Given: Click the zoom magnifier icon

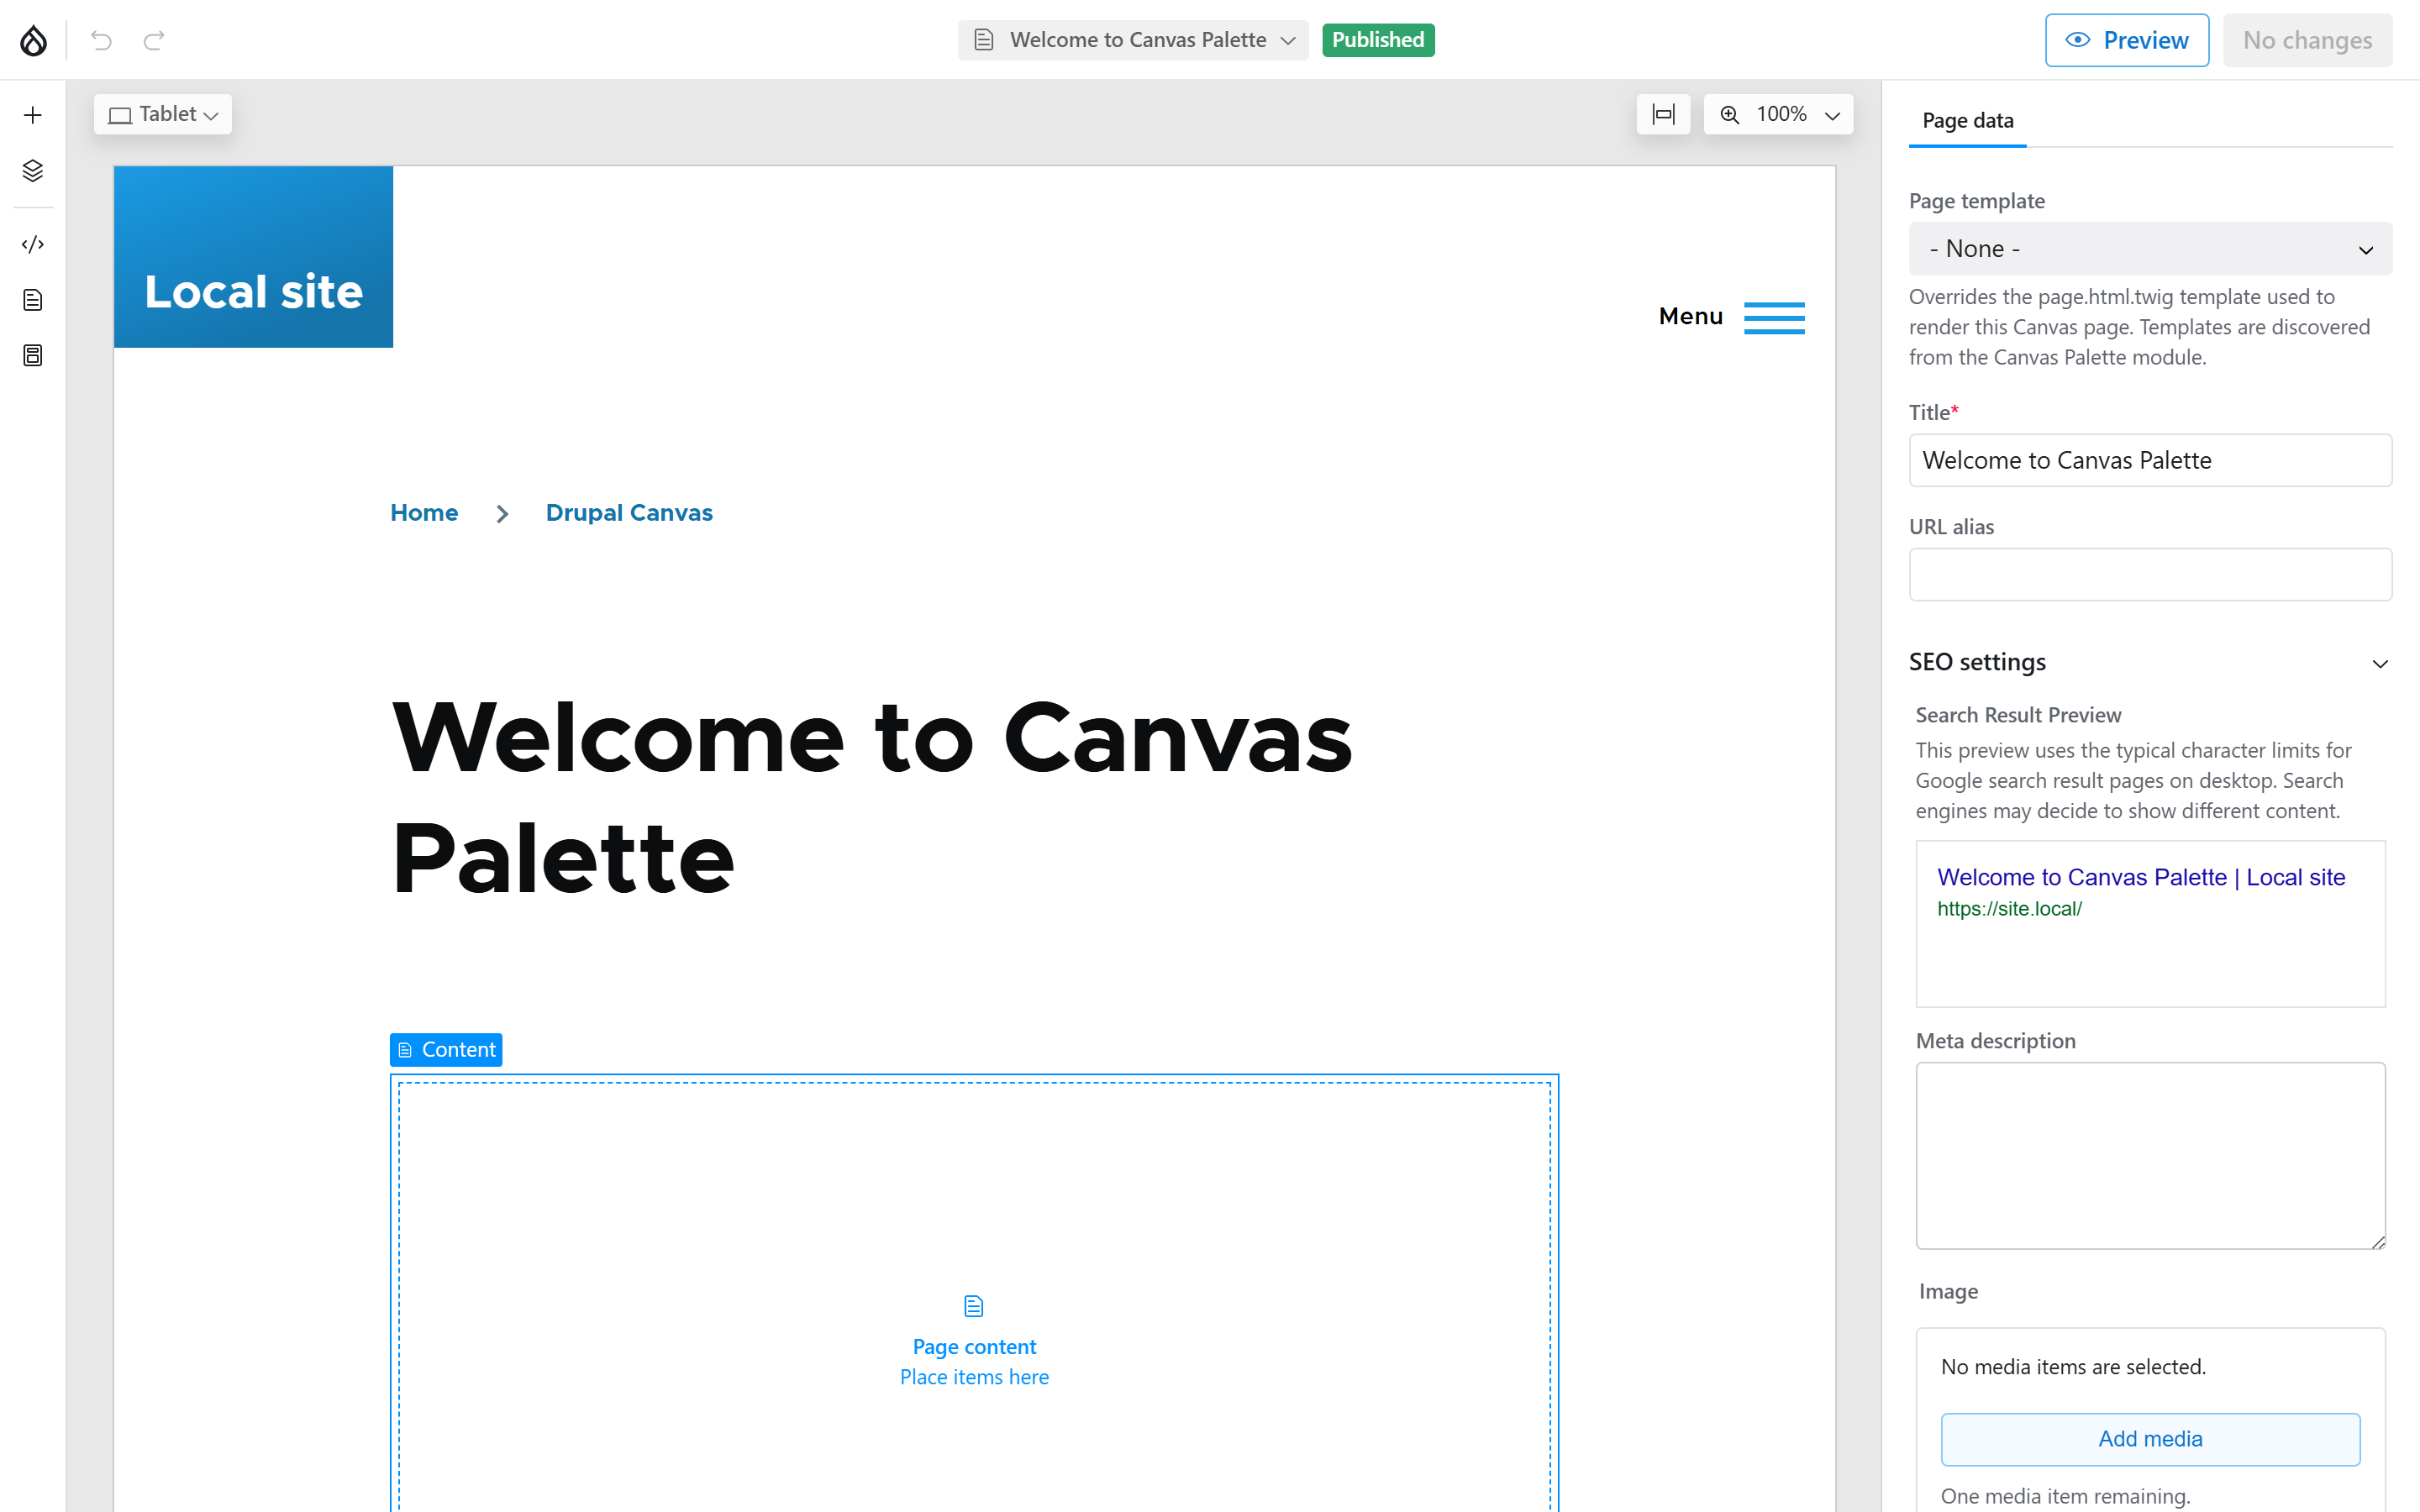Looking at the screenshot, I should [1729, 114].
